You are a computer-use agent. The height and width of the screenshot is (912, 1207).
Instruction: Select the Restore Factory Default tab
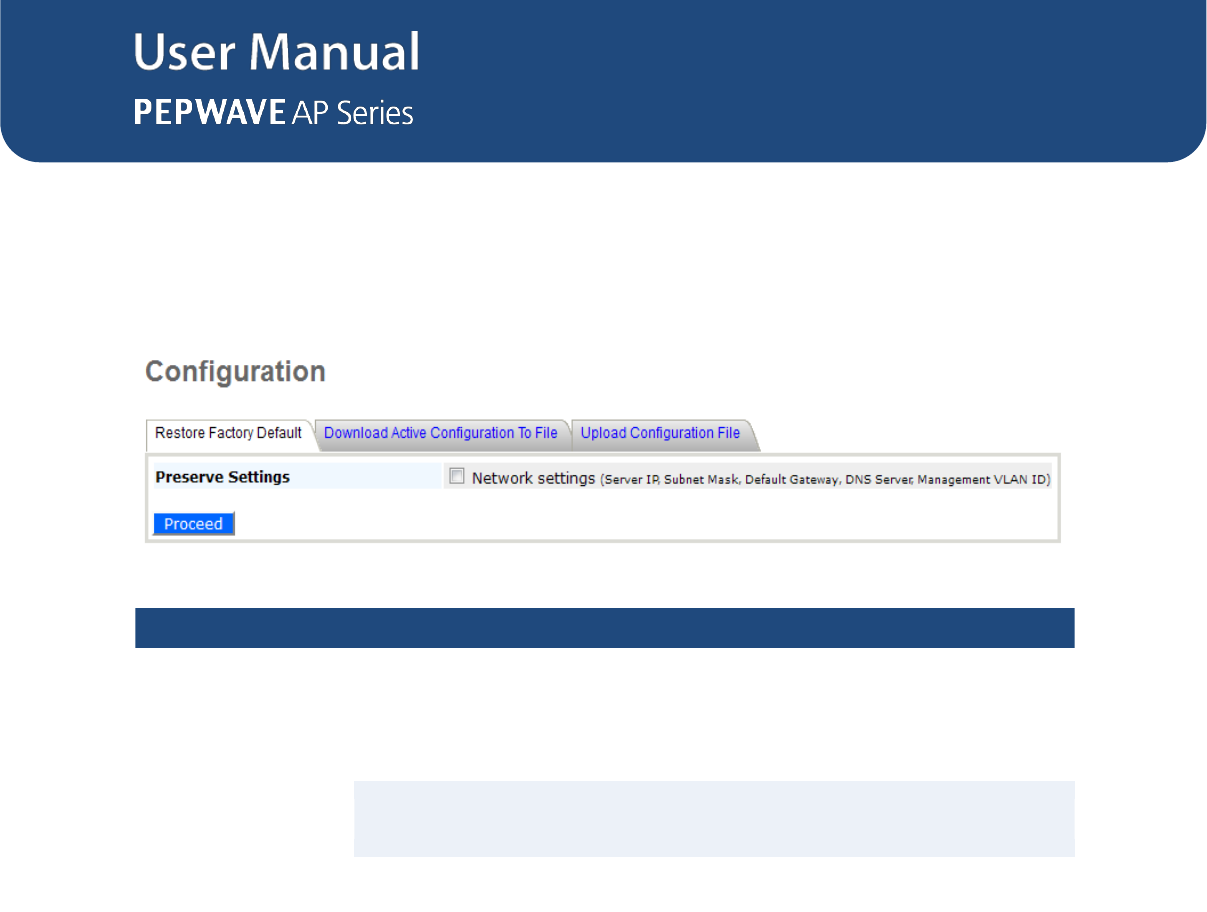(229, 434)
